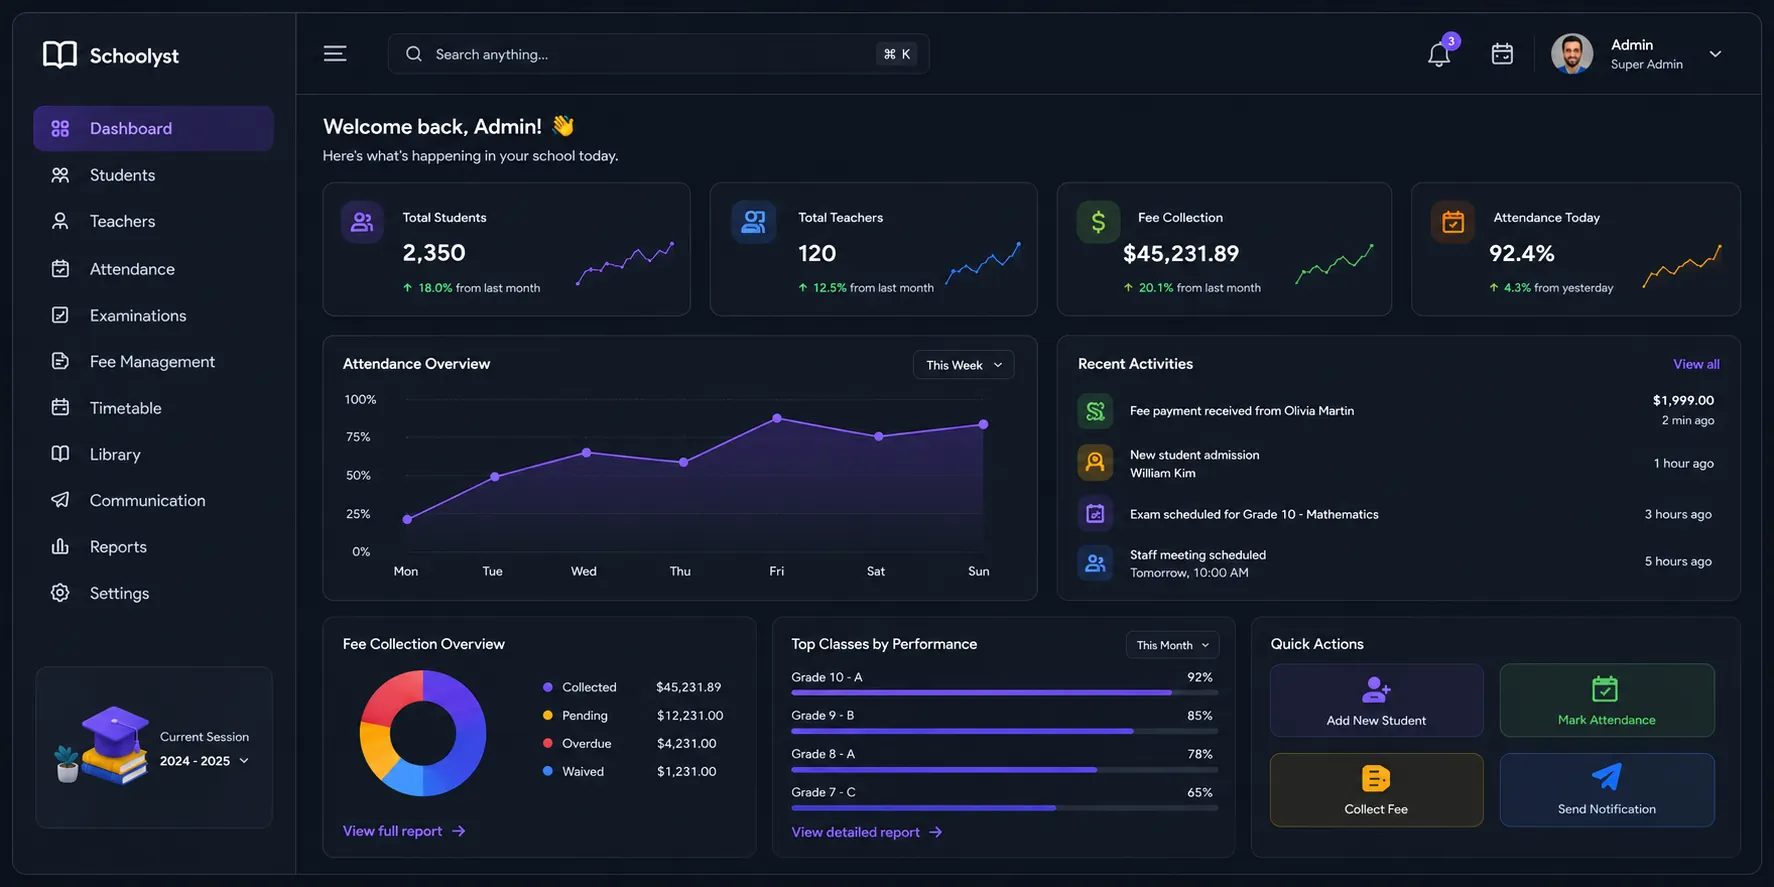Click the new student admission icon

point(1095,462)
